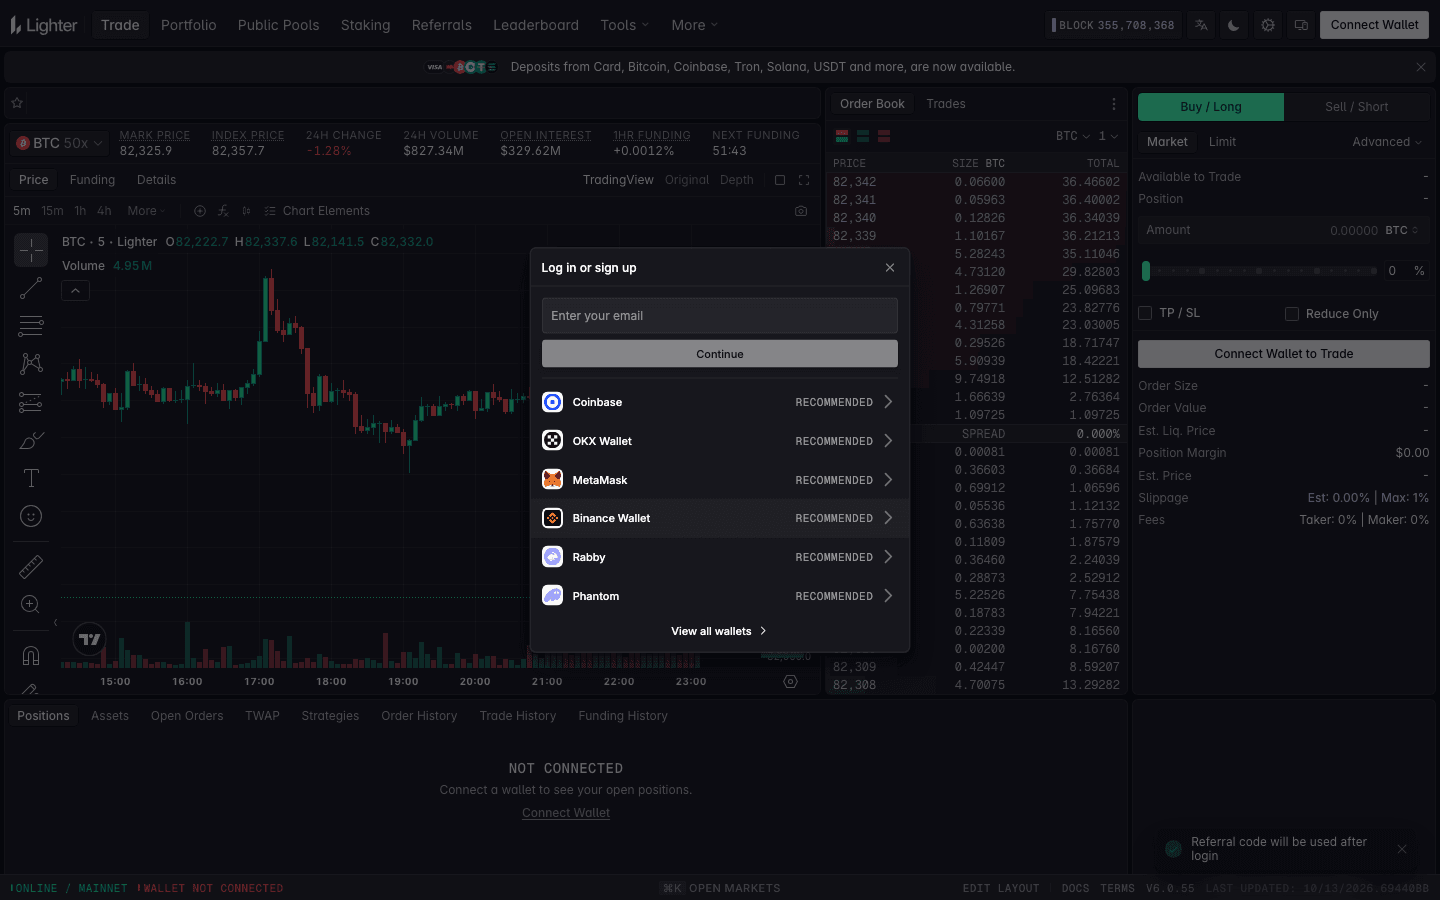This screenshot has width=1440, height=900.
Task: Expand the Tools menu in navigation
Action: pyautogui.click(x=625, y=25)
